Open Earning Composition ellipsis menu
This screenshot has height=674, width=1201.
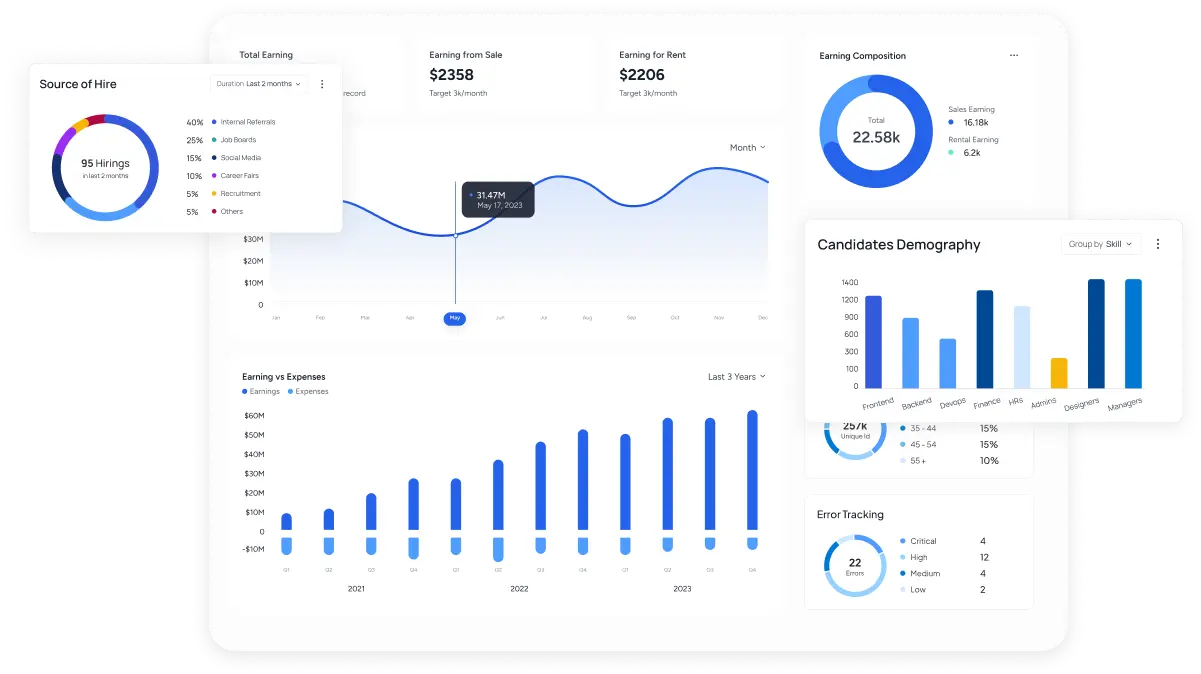click(x=1014, y=56)
